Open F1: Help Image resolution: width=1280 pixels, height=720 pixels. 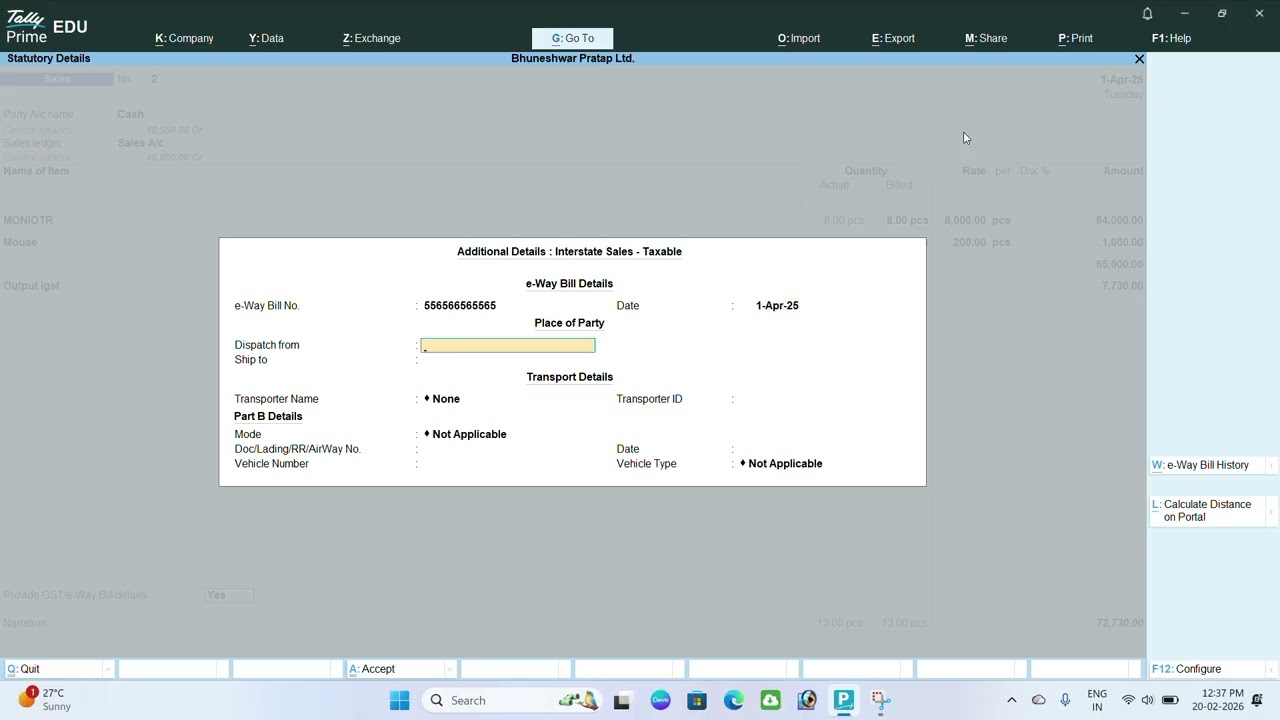[x=1171, y=38]
